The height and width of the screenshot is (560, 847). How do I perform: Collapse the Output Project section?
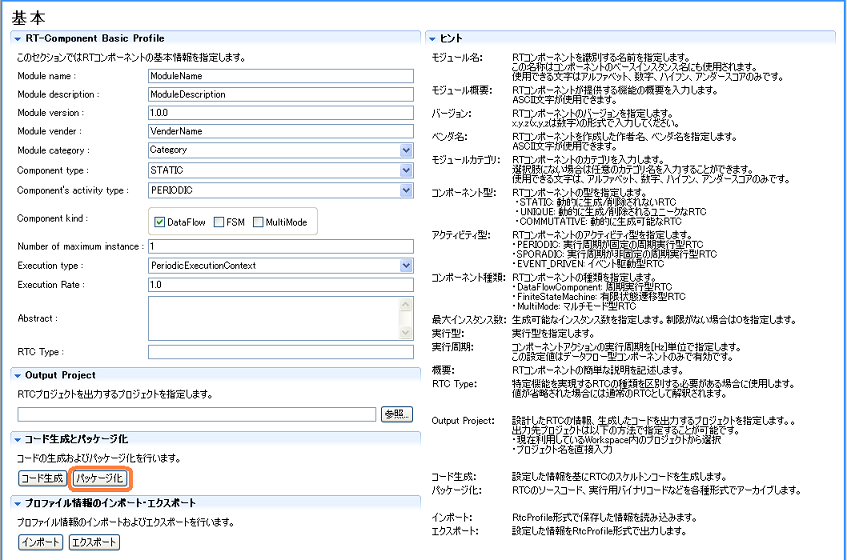coord(18,376)
